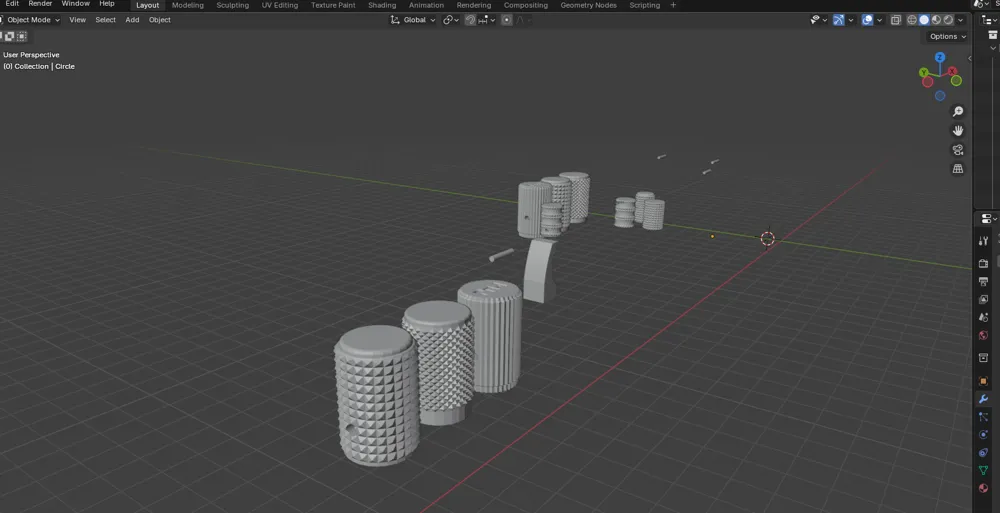Click the blue Z axis on navigation gizmo
This screenshot has height=513, width=1000.
coord(940,58)
